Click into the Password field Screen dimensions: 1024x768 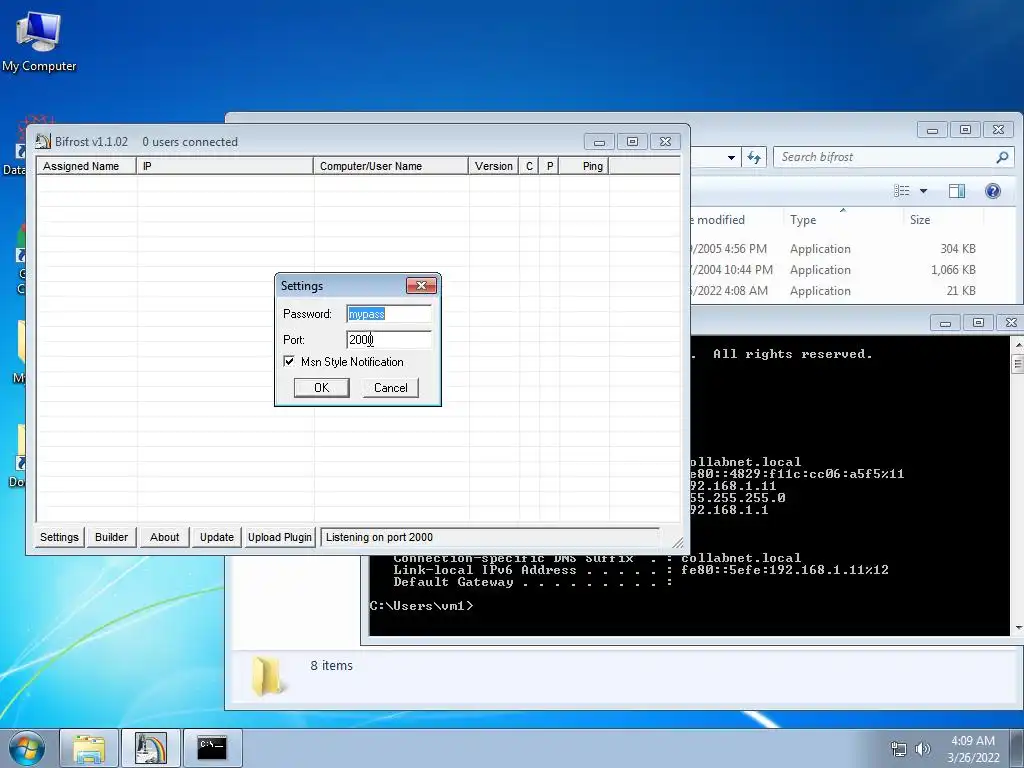pyautogui.click(x=389, y=313)
